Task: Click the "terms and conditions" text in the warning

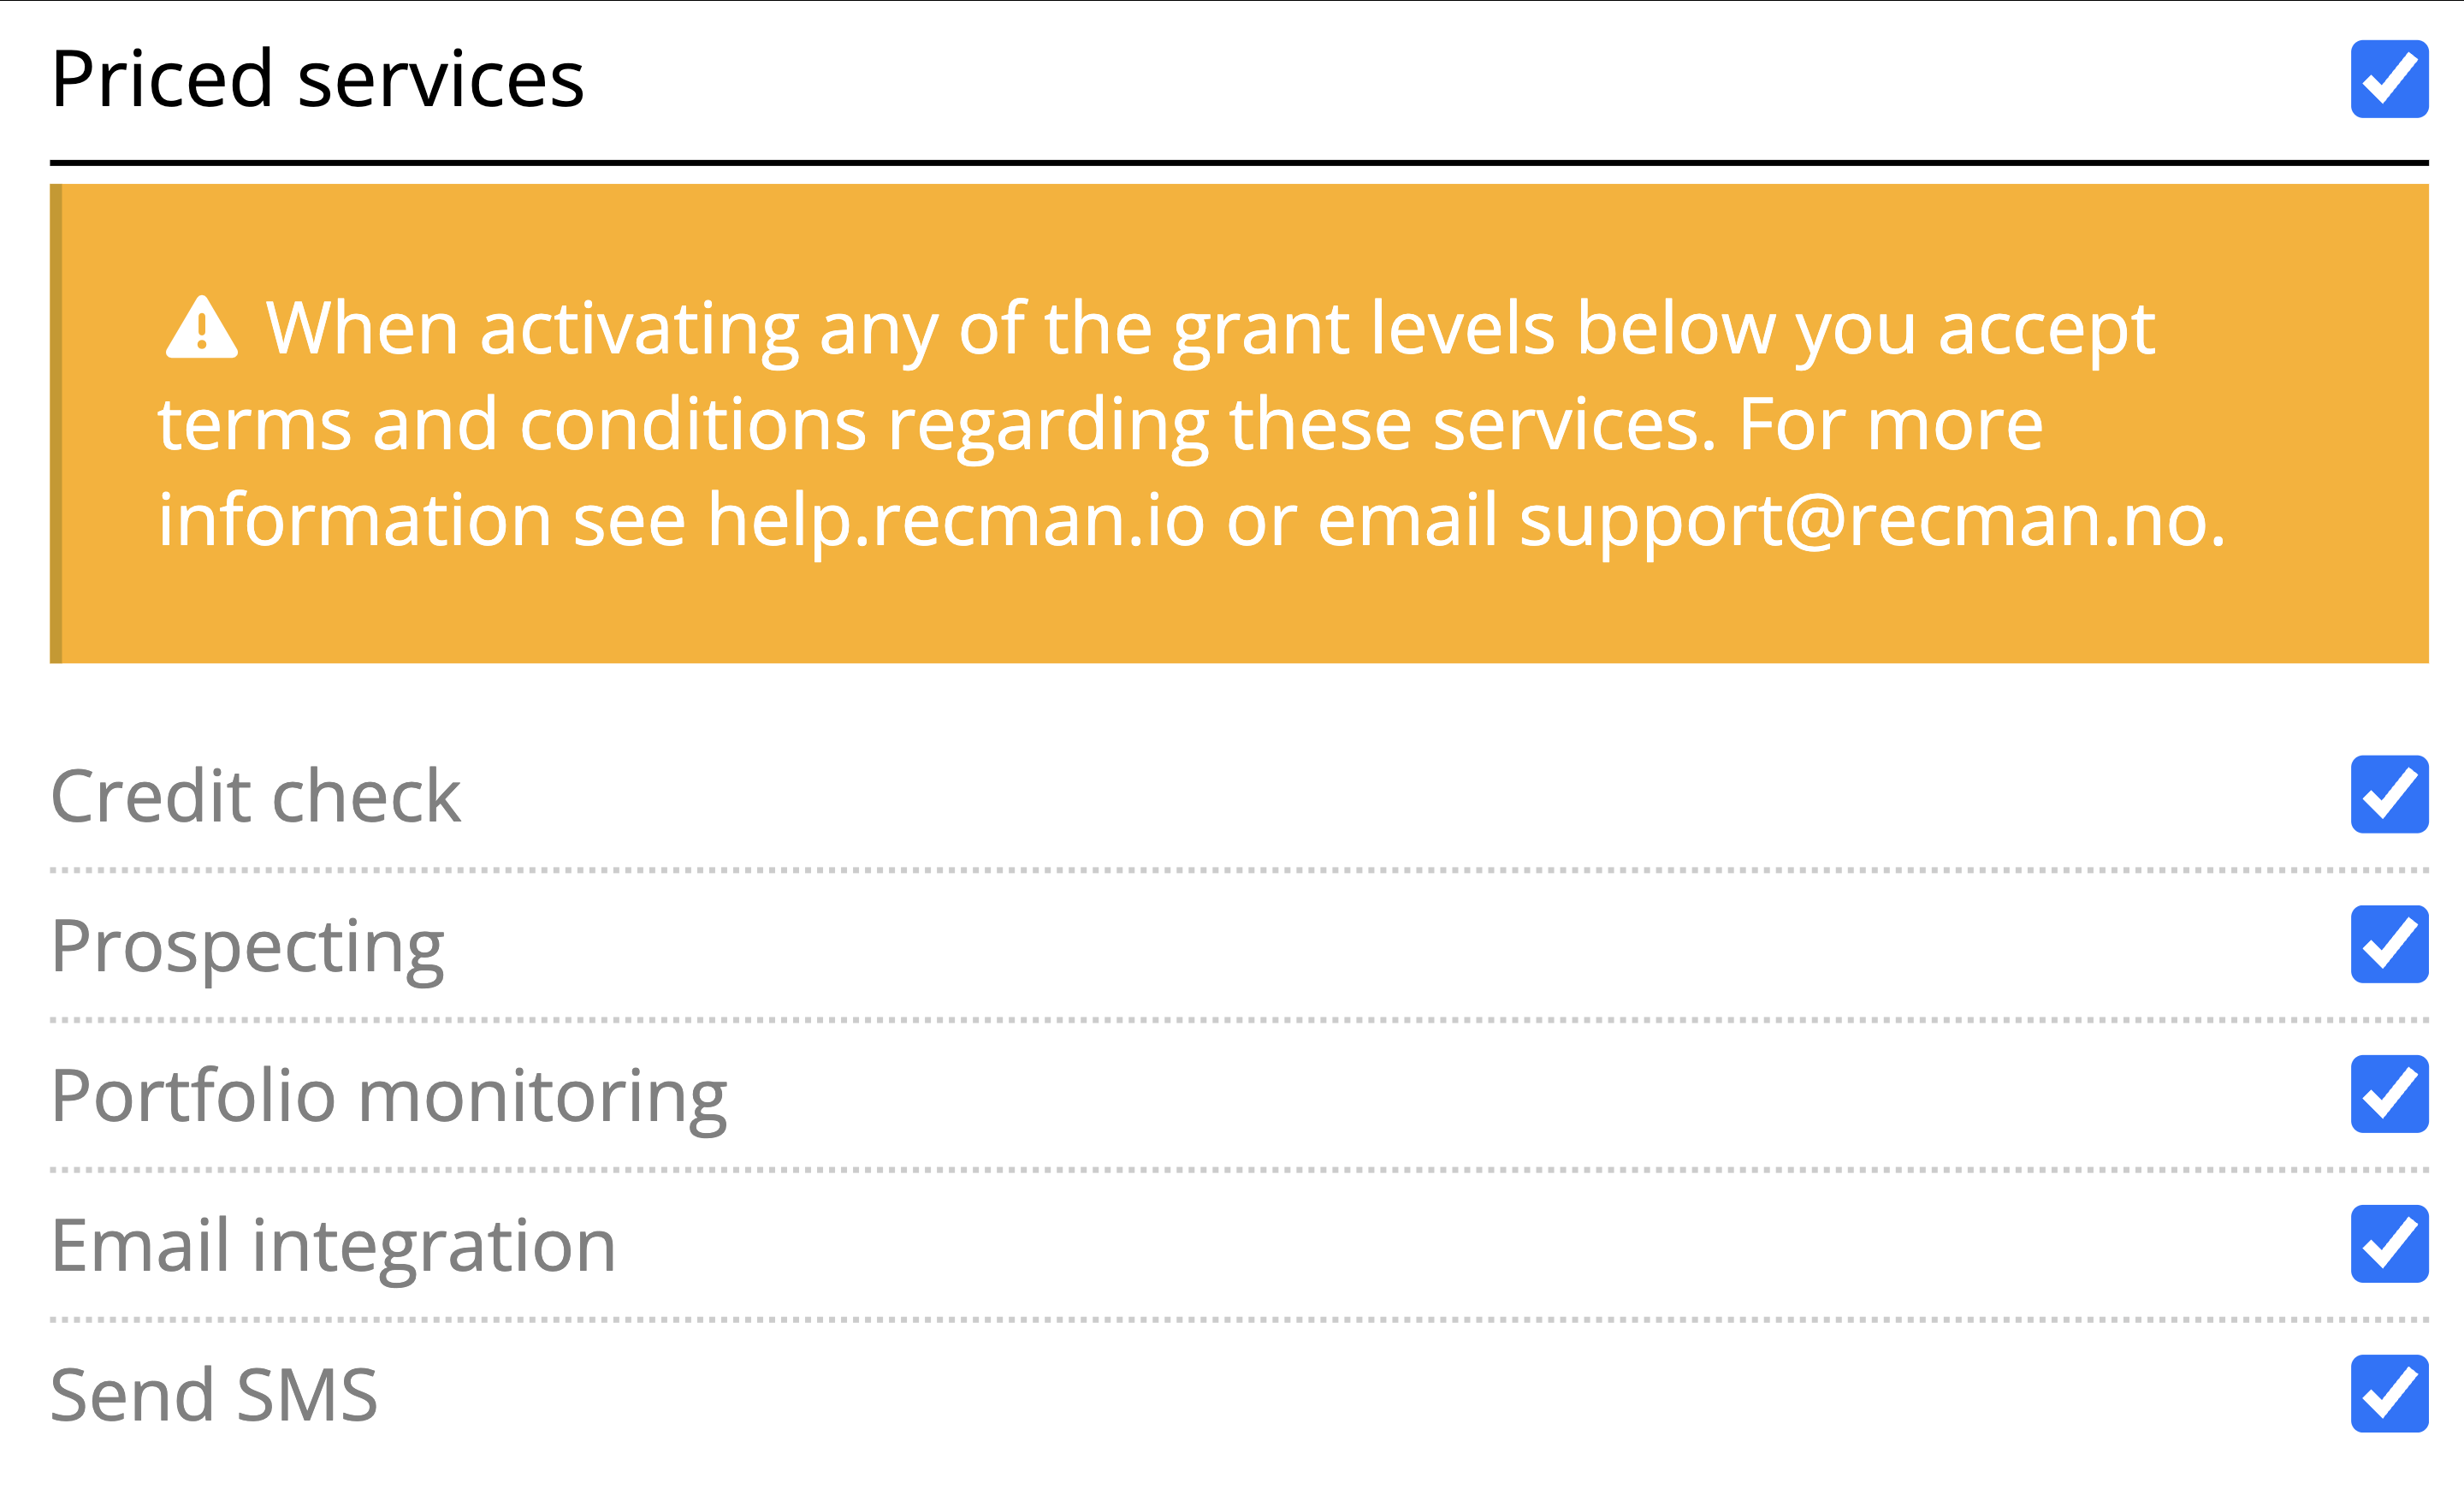Action: 511,424
